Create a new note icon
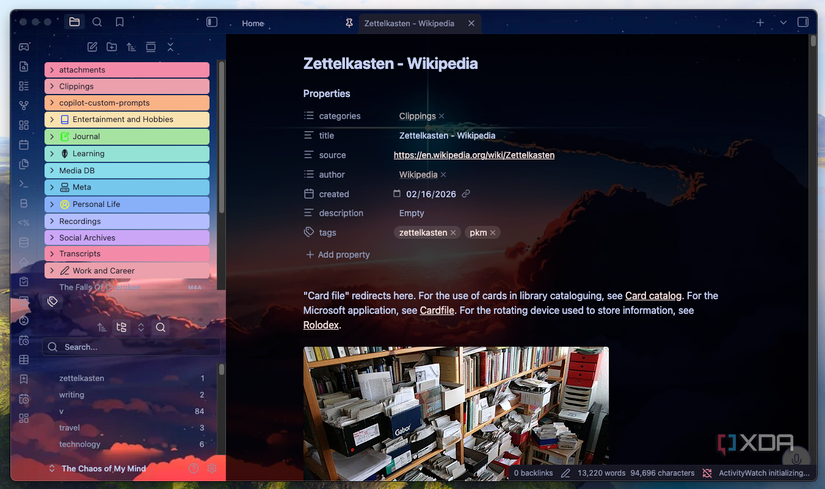 click(92, 47)
